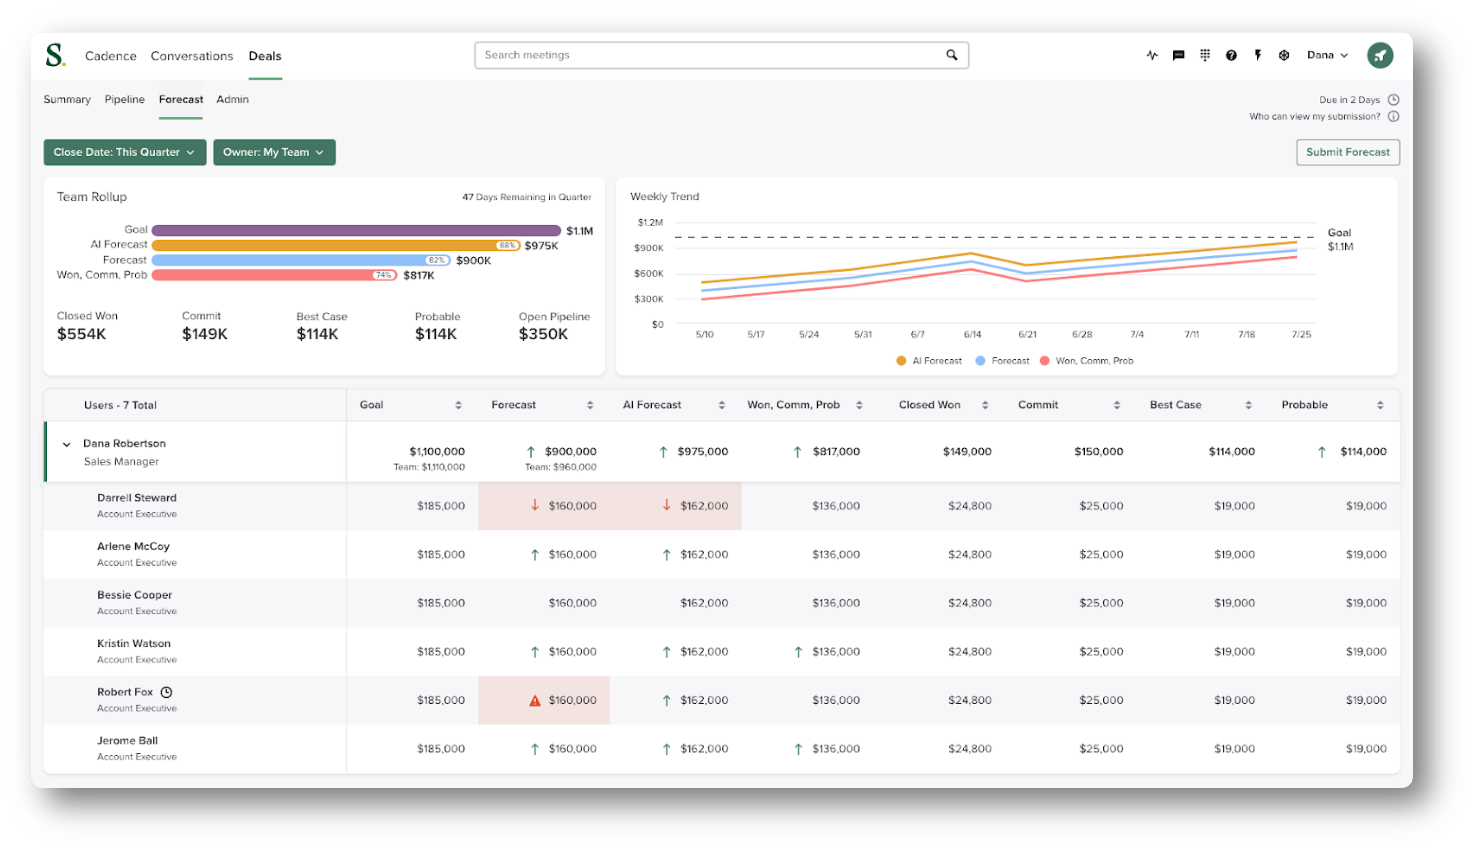Open the chat messages icon

pyautogui.click(x=1178, y=56)
